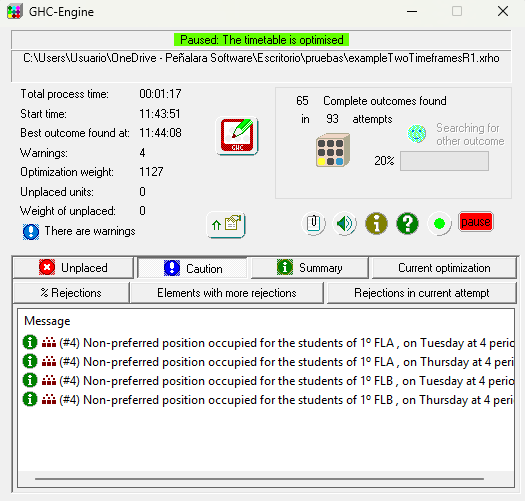This screenshot has height=501, width=525.
Task: Click the green info icon on 1º FLB Tuesday row
Action: pos(30,381)
